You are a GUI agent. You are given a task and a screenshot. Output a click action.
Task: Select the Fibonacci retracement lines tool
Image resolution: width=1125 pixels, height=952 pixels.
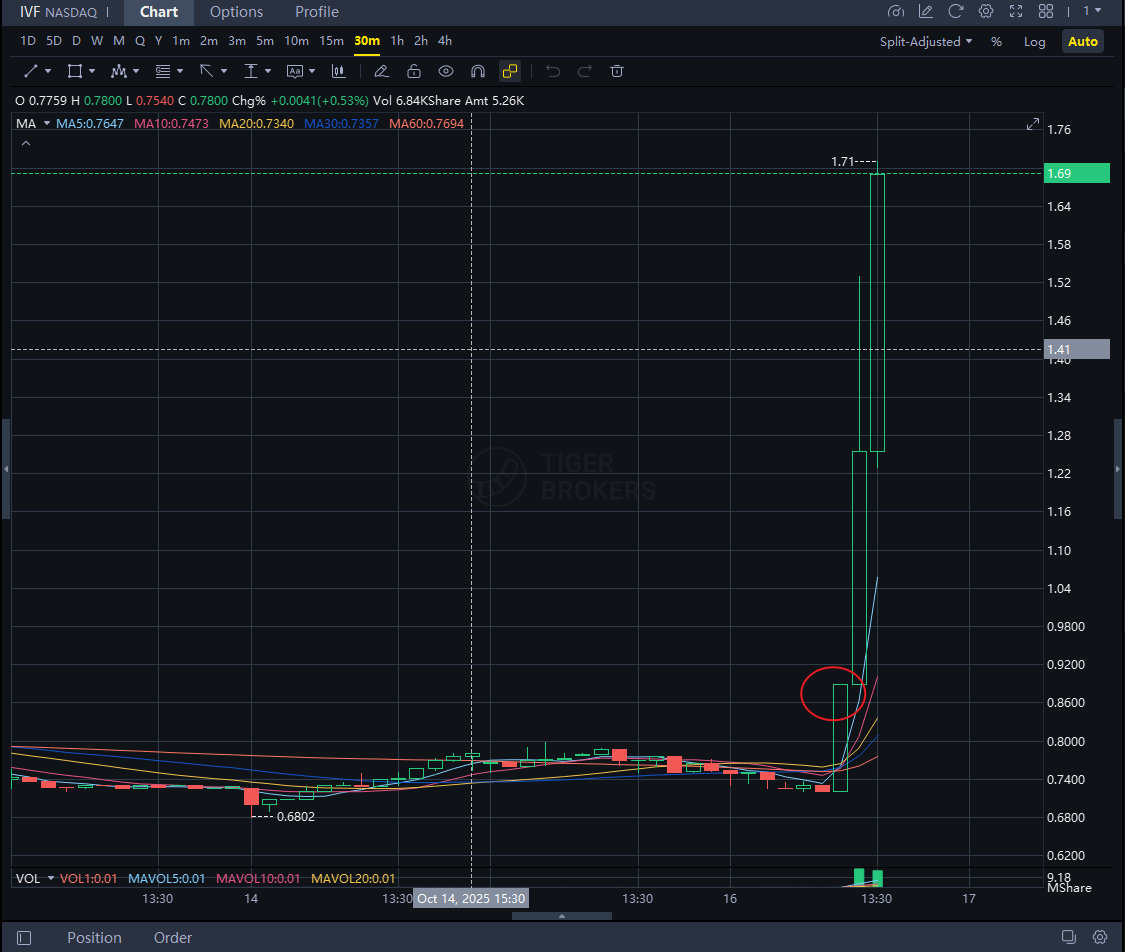pyautogui.click(x=163, y=71)
